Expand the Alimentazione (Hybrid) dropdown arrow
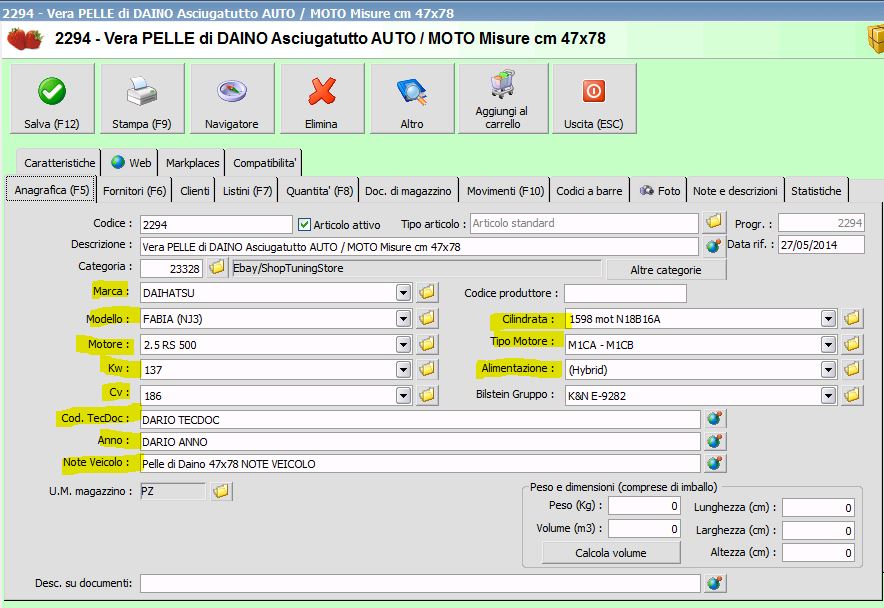The height and width of the screenshot is (608, 884). tap(828, 369)
